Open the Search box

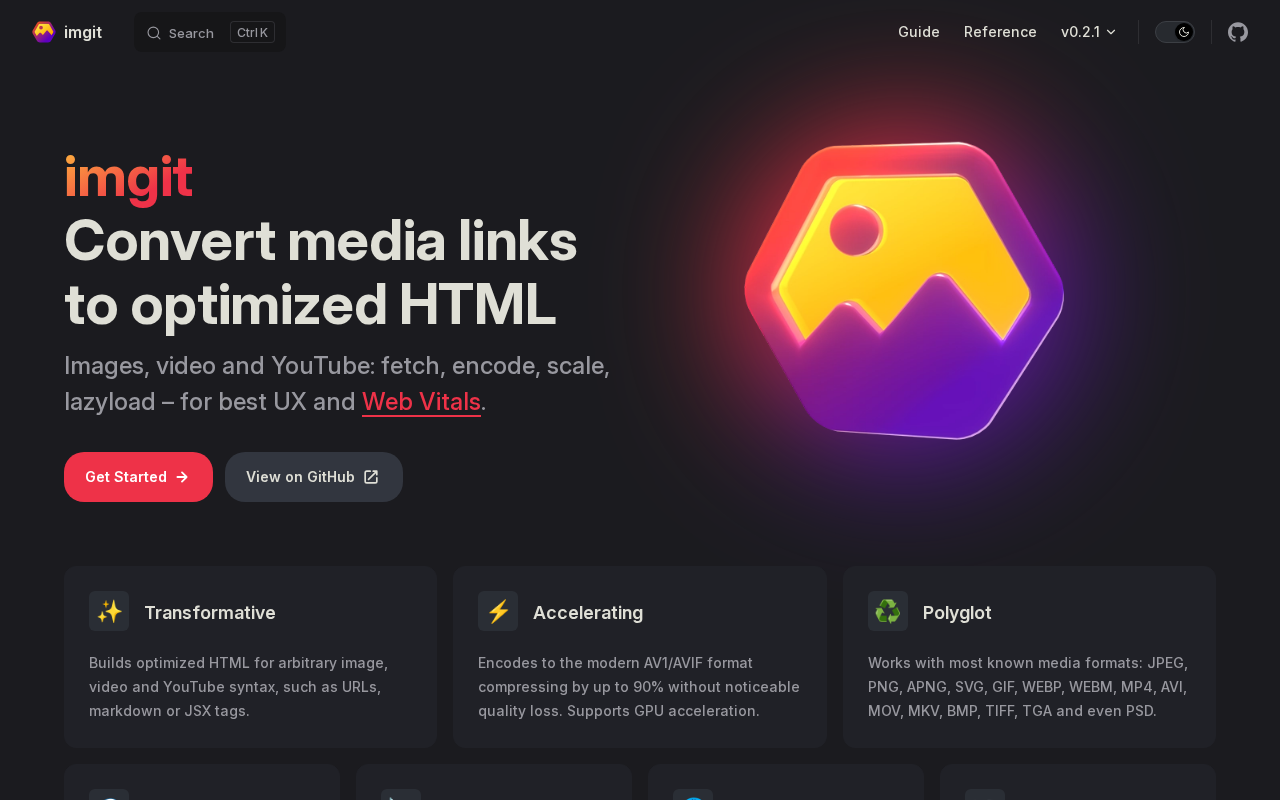pos(210,32)
